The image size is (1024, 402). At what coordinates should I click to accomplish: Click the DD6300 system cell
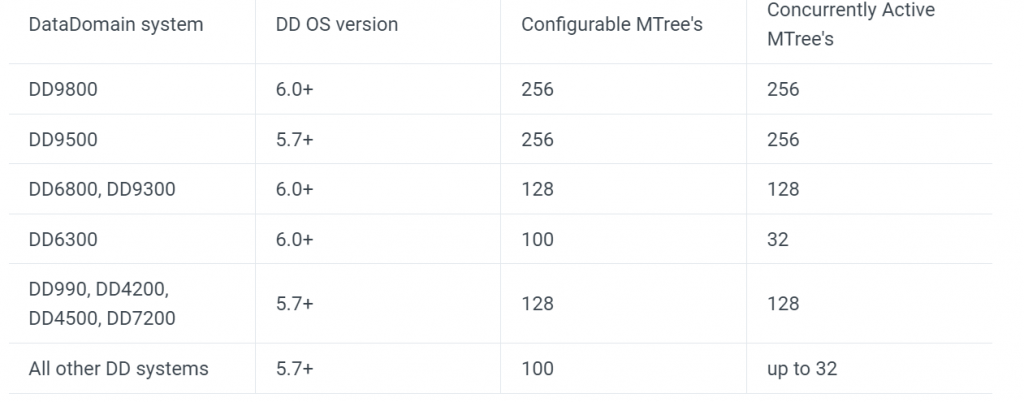63,239
